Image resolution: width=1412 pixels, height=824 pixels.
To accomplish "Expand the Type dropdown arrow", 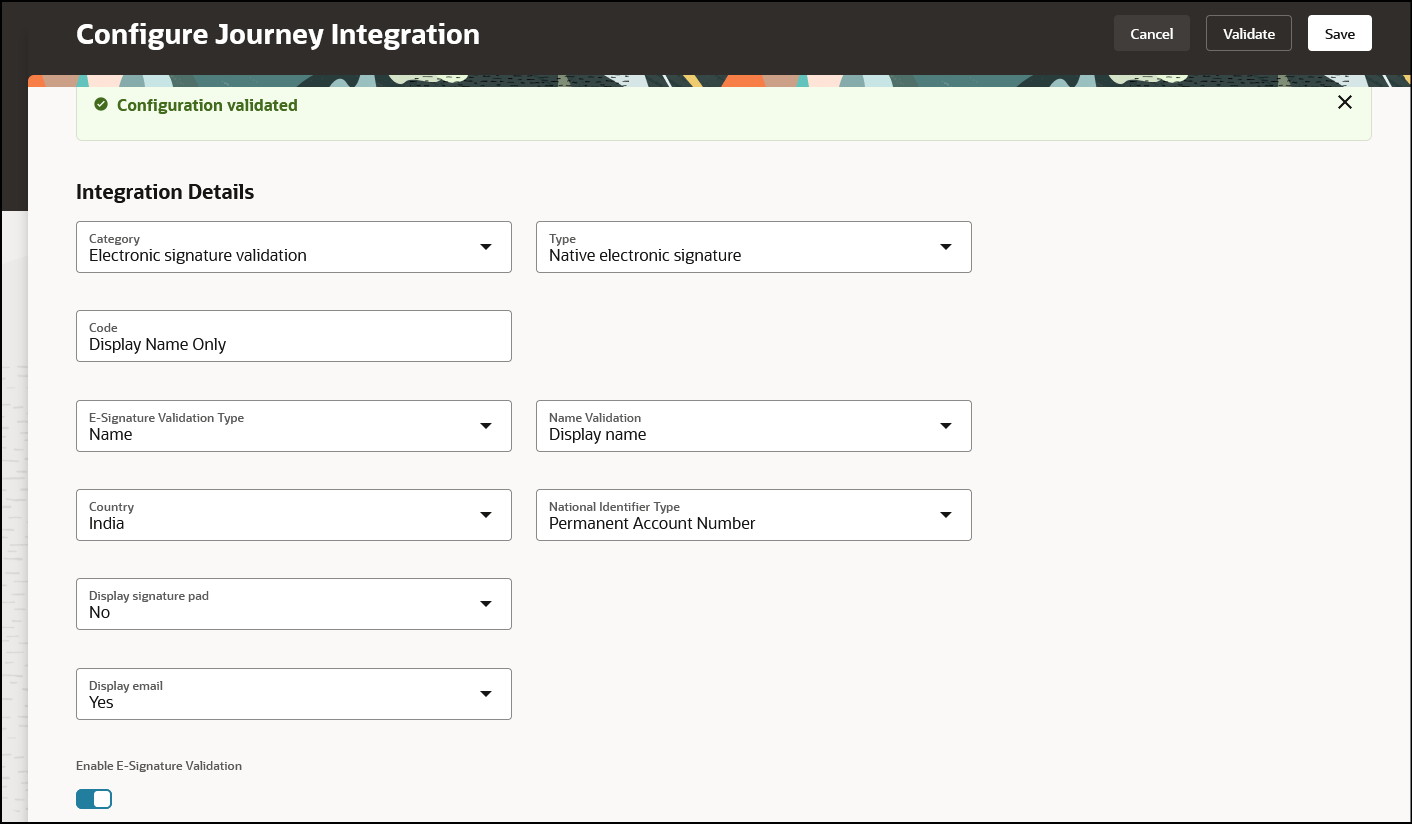I will 946,247.
